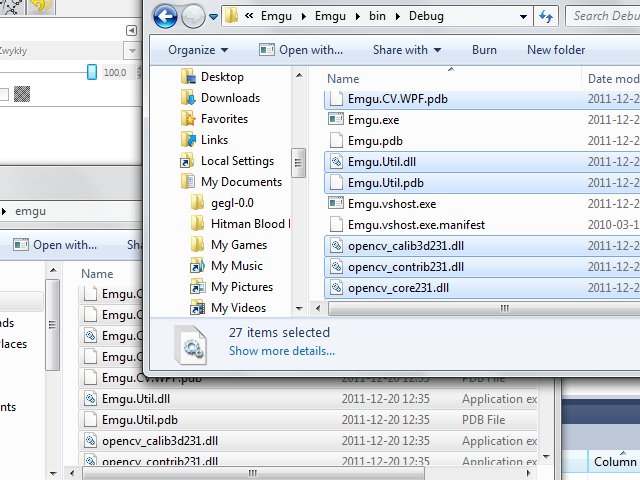Open the recent pages dropdown arrow
Screen dimensions: 640x480
pyautogui.click(x=213, y=17)
